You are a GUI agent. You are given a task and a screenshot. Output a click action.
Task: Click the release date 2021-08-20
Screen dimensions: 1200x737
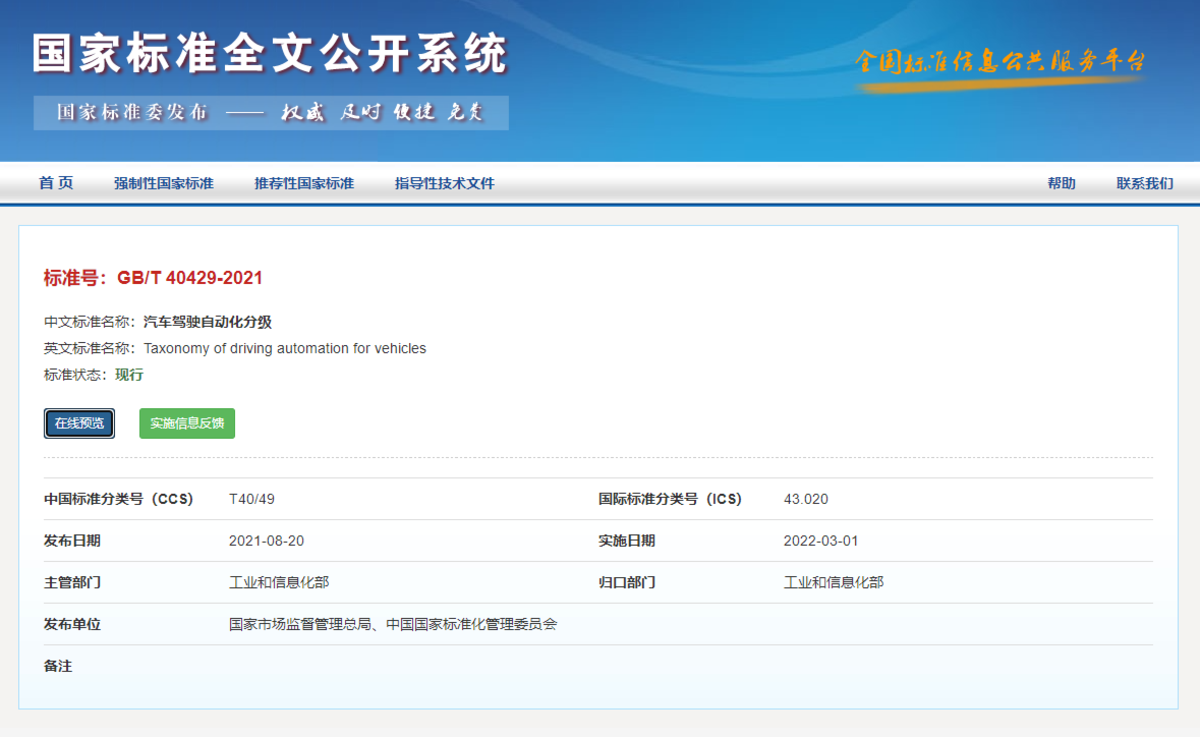pyautogui.click(x=266, y=541)
